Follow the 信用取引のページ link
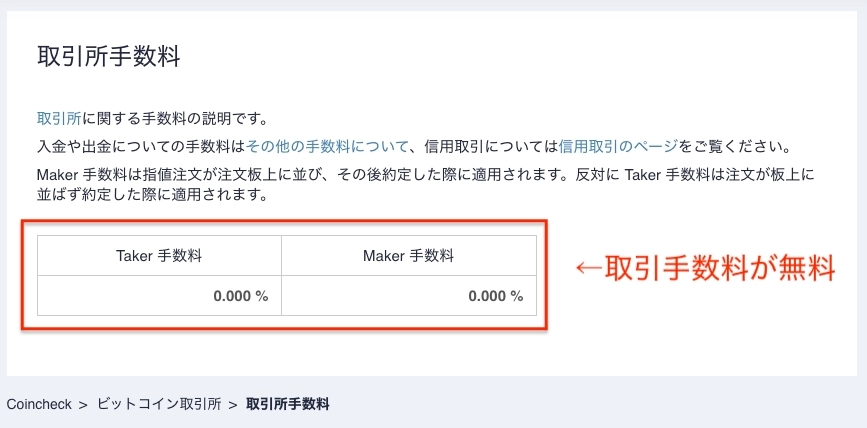This screenshot has height=428, width=867. tap(619, 147)
